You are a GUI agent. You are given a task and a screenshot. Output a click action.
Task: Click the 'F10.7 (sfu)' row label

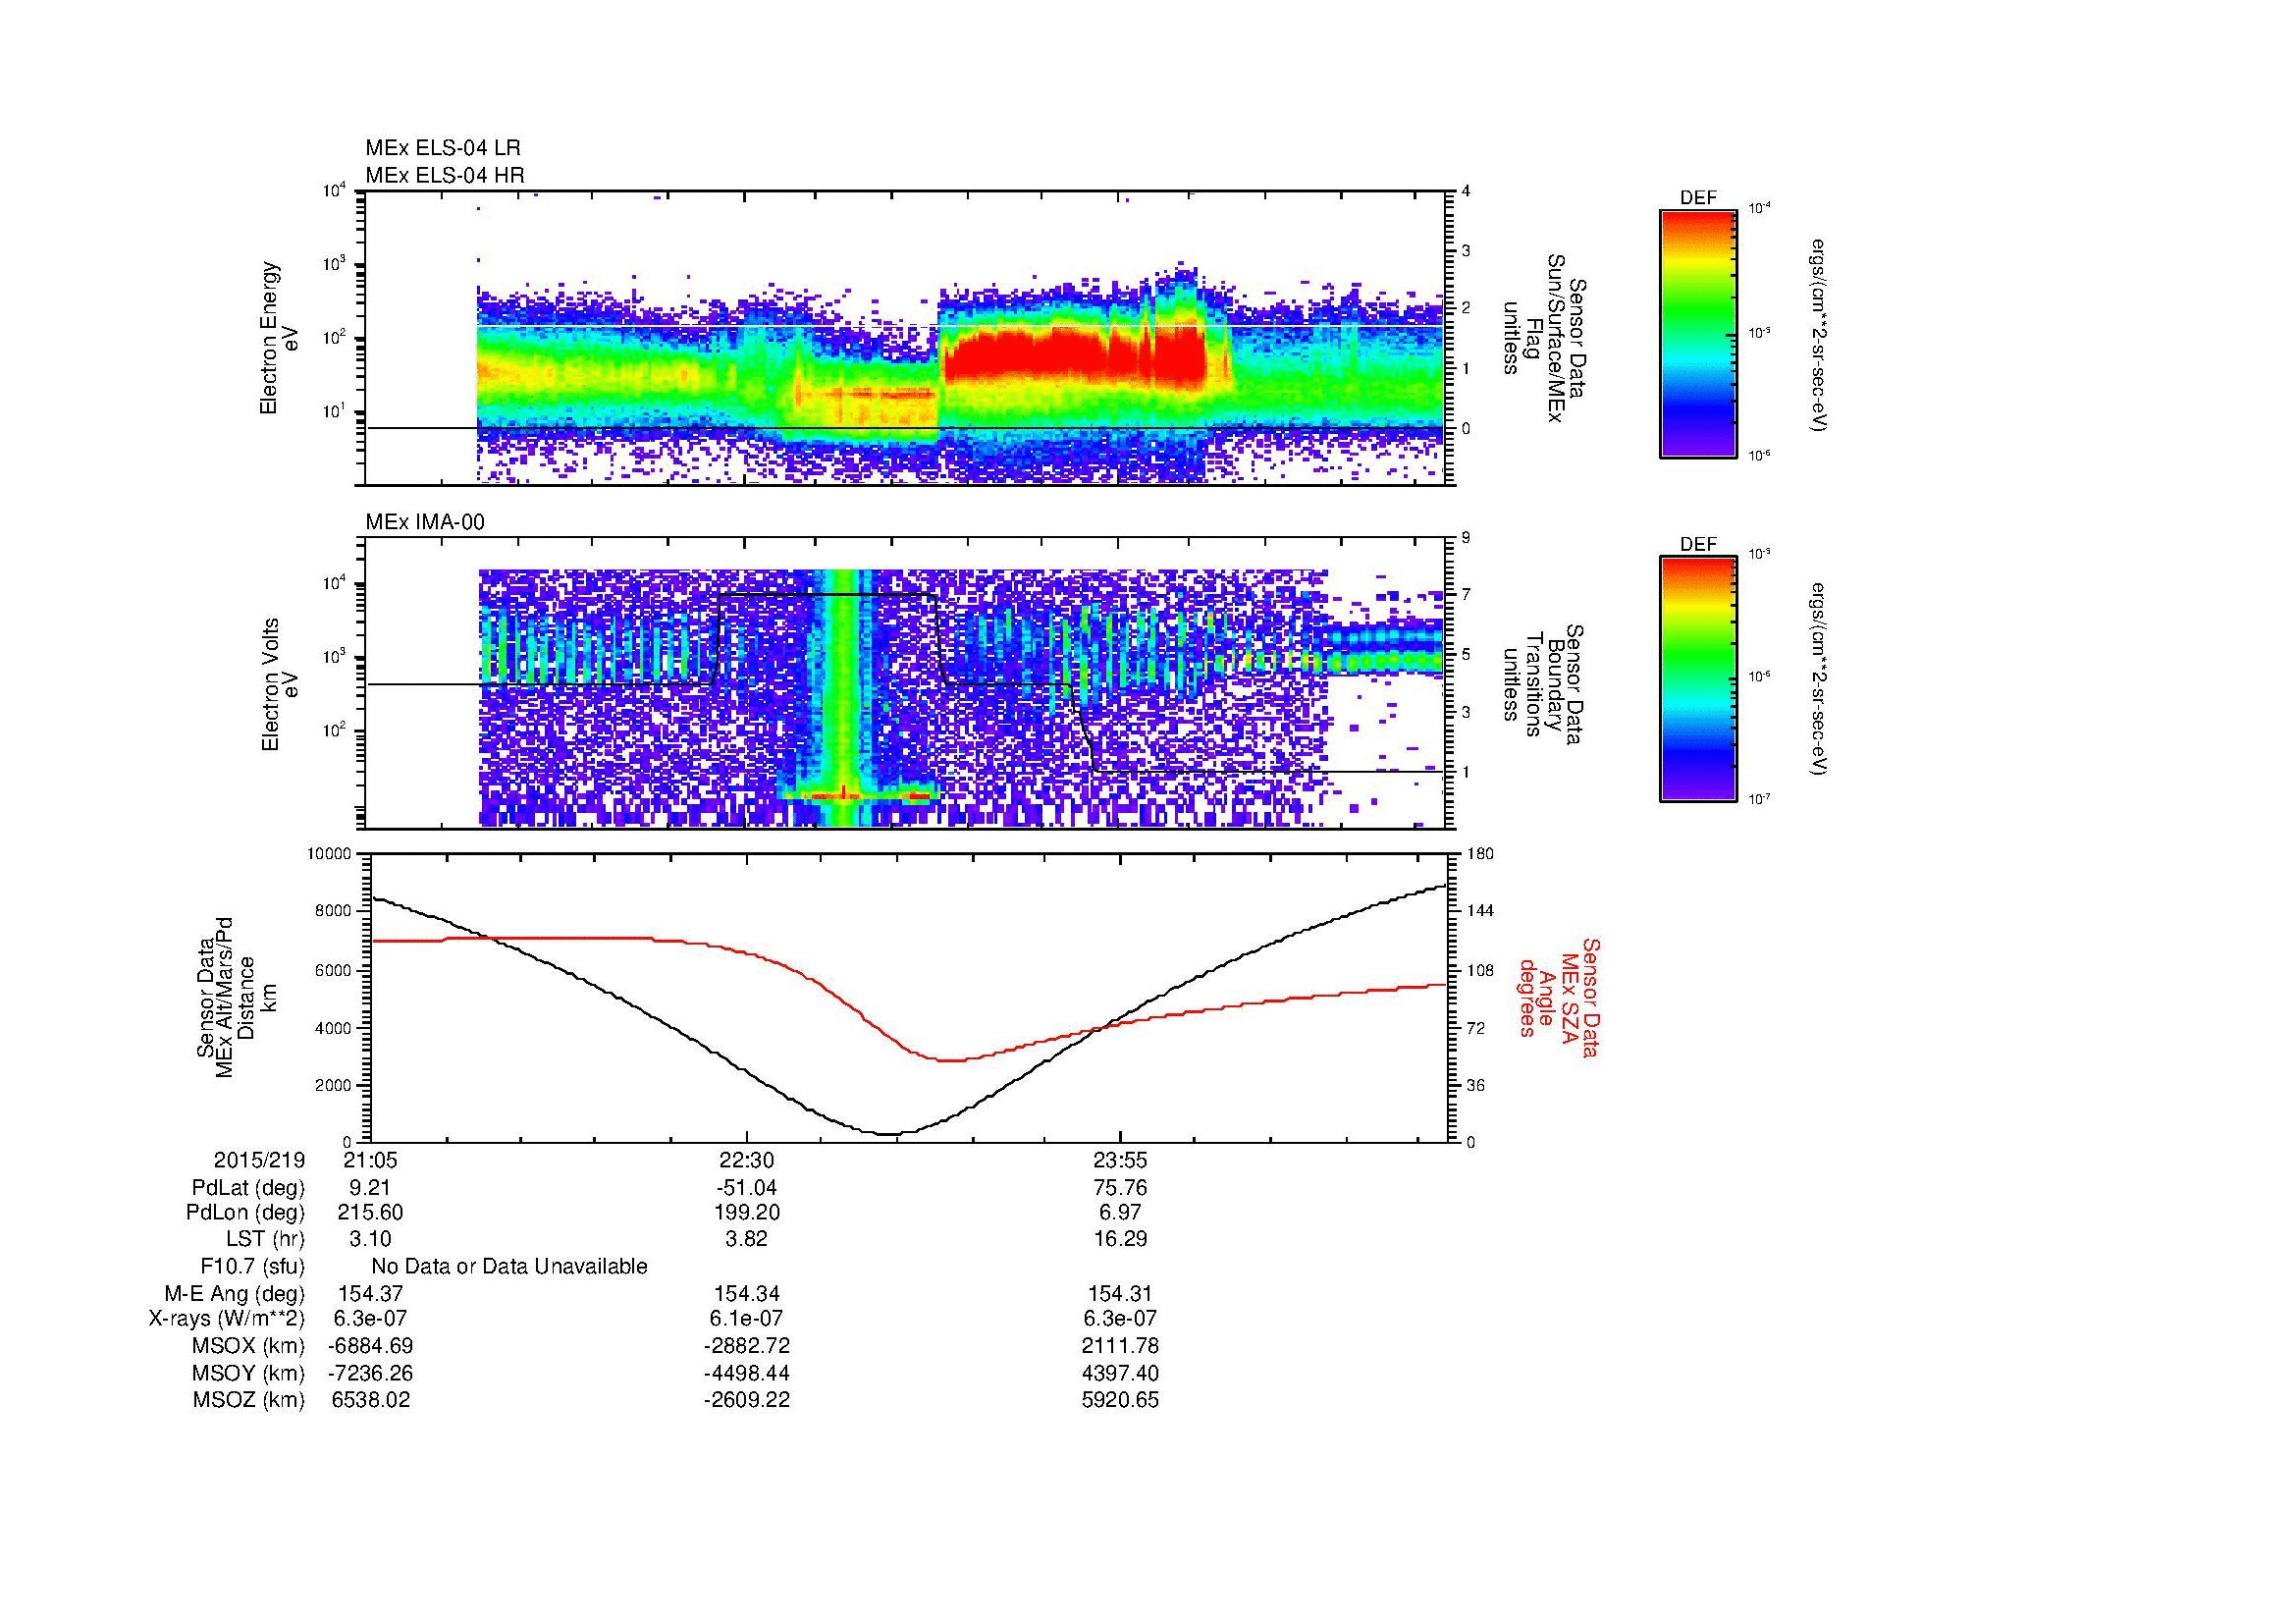coord(253,1266)
